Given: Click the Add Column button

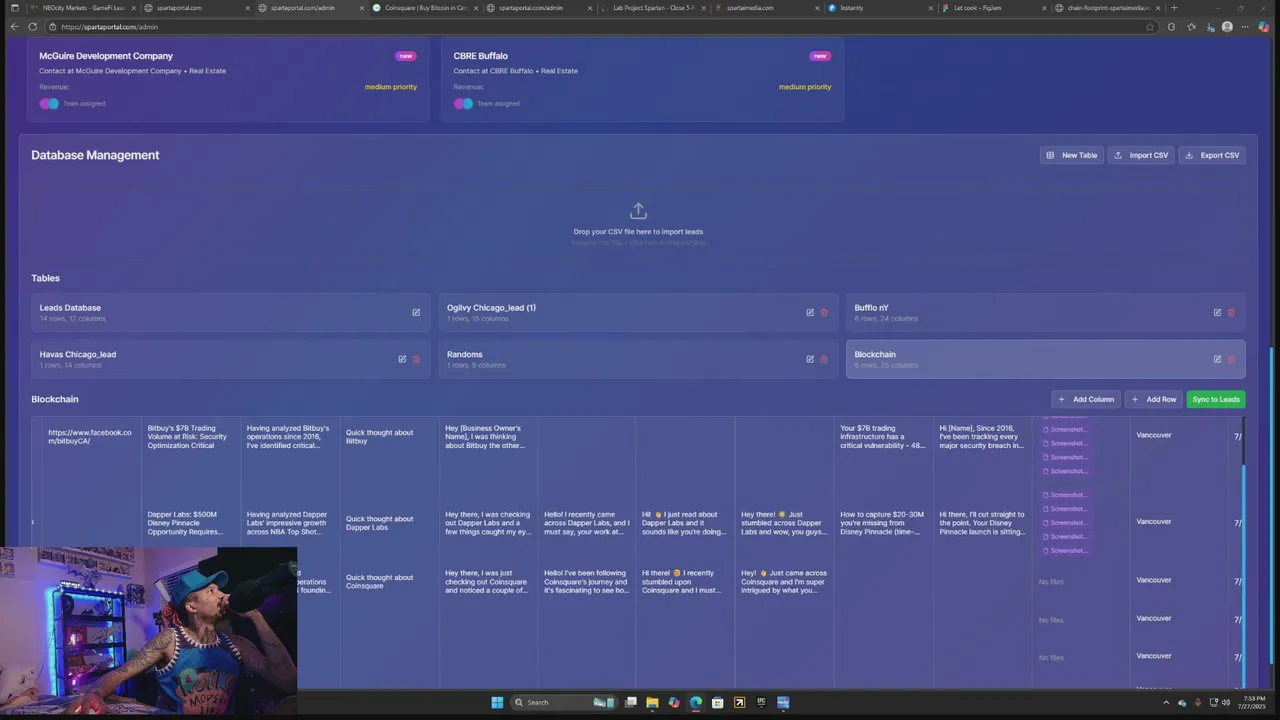Looking at the screenshot, I should [x=1086, y=399].
